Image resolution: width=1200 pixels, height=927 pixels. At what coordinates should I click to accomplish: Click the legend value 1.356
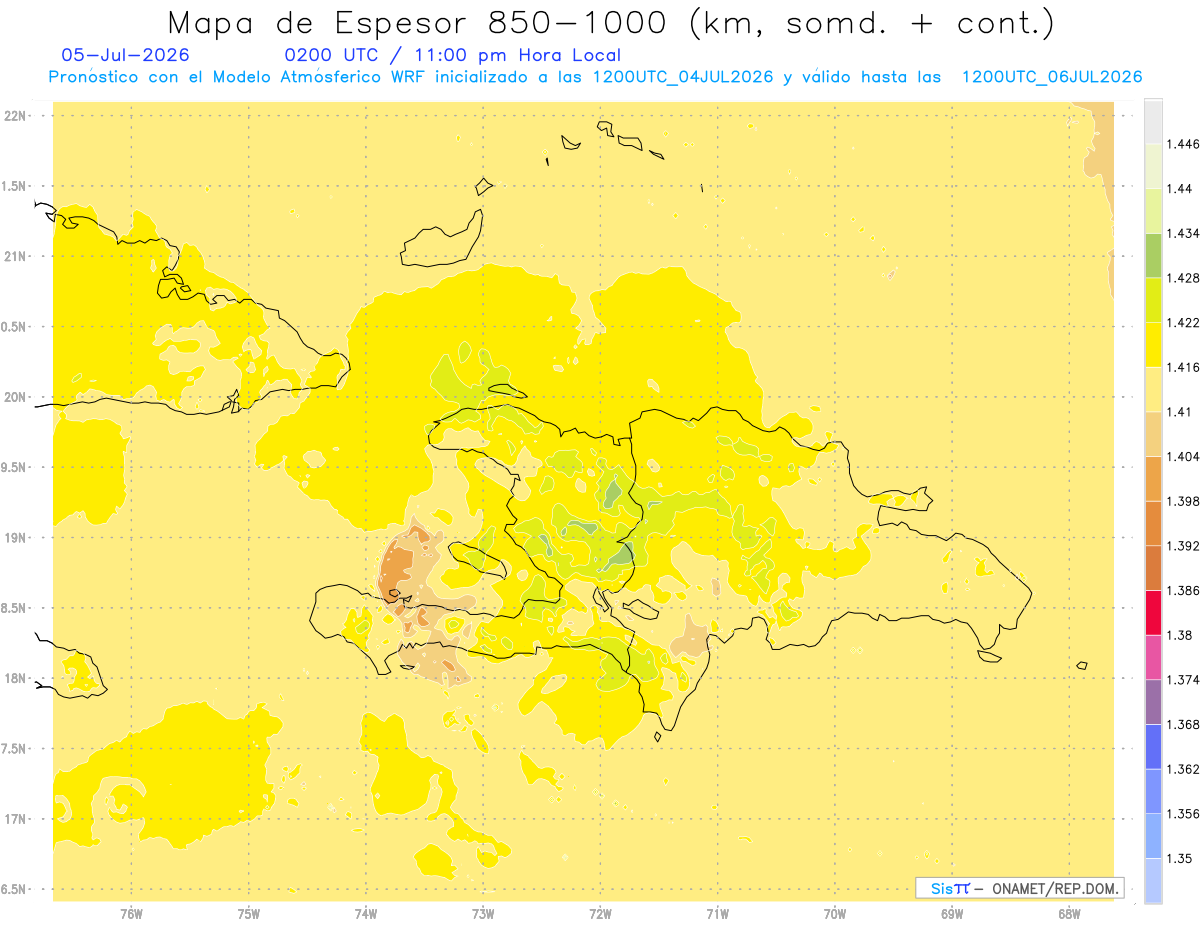(x=1183, y=814)
